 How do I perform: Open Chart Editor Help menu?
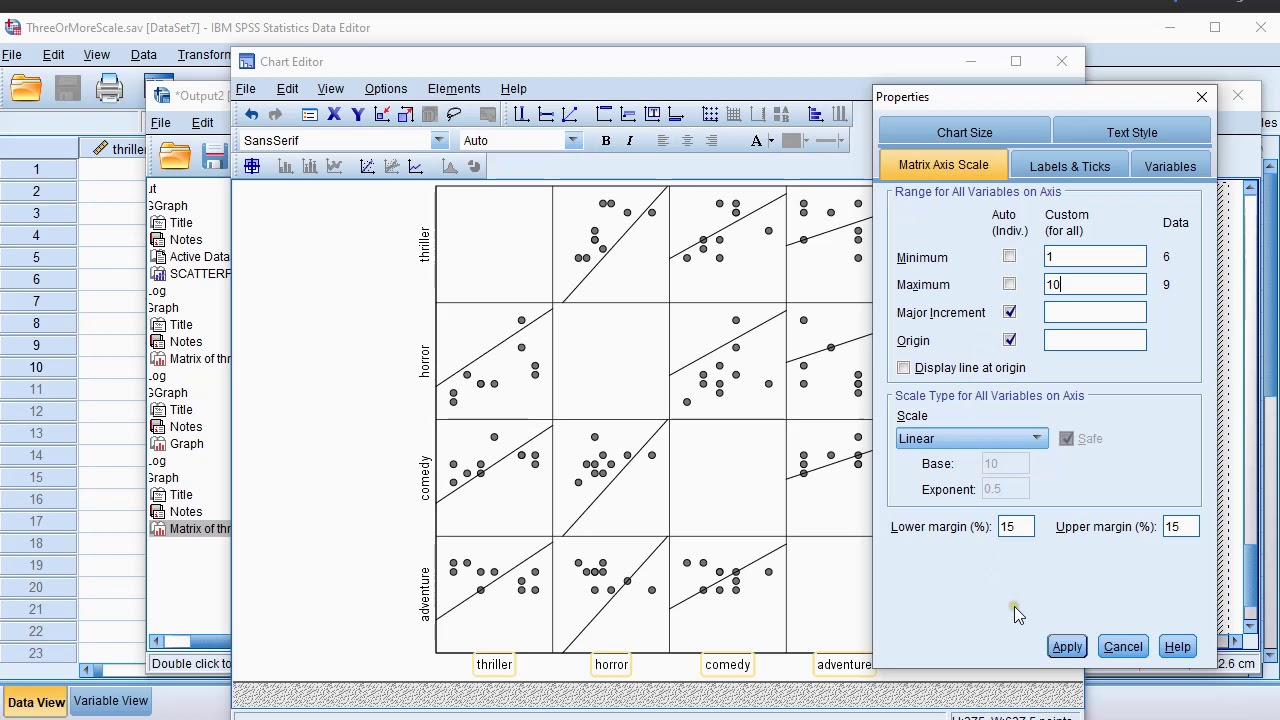click(x=513, y=89)
